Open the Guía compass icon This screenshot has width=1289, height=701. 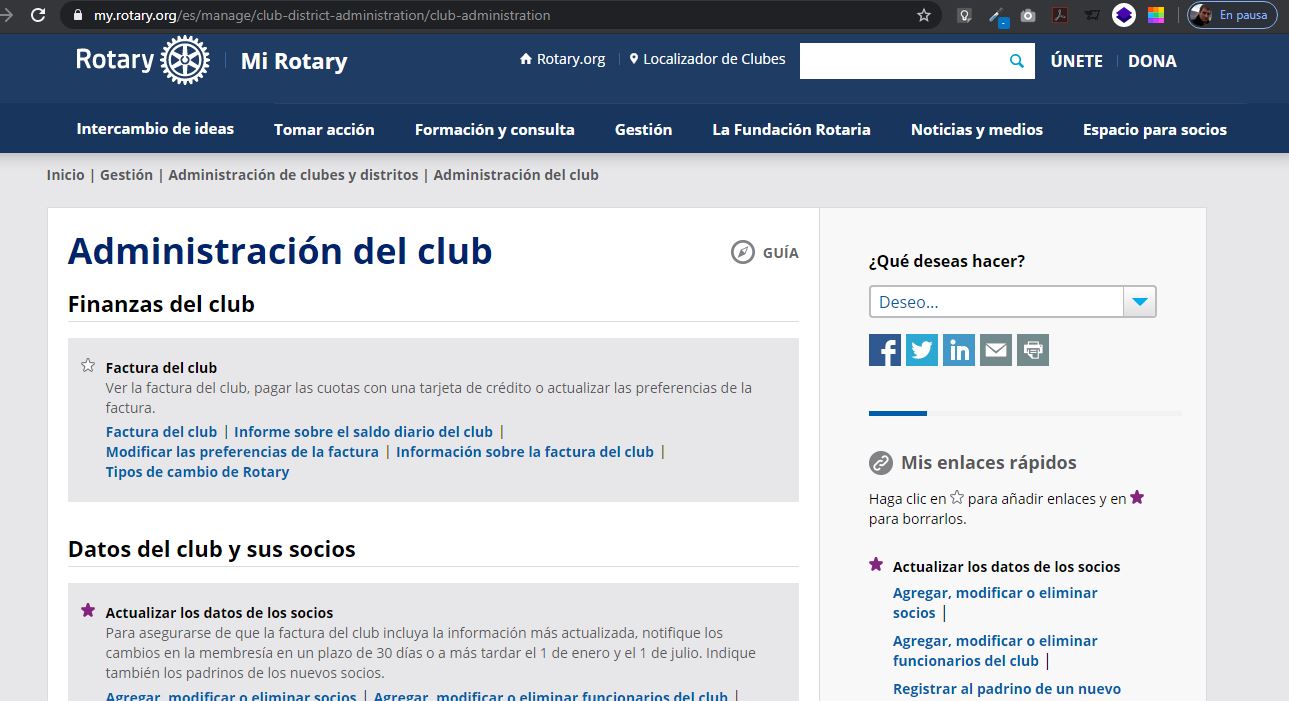(x=743, y=252)
